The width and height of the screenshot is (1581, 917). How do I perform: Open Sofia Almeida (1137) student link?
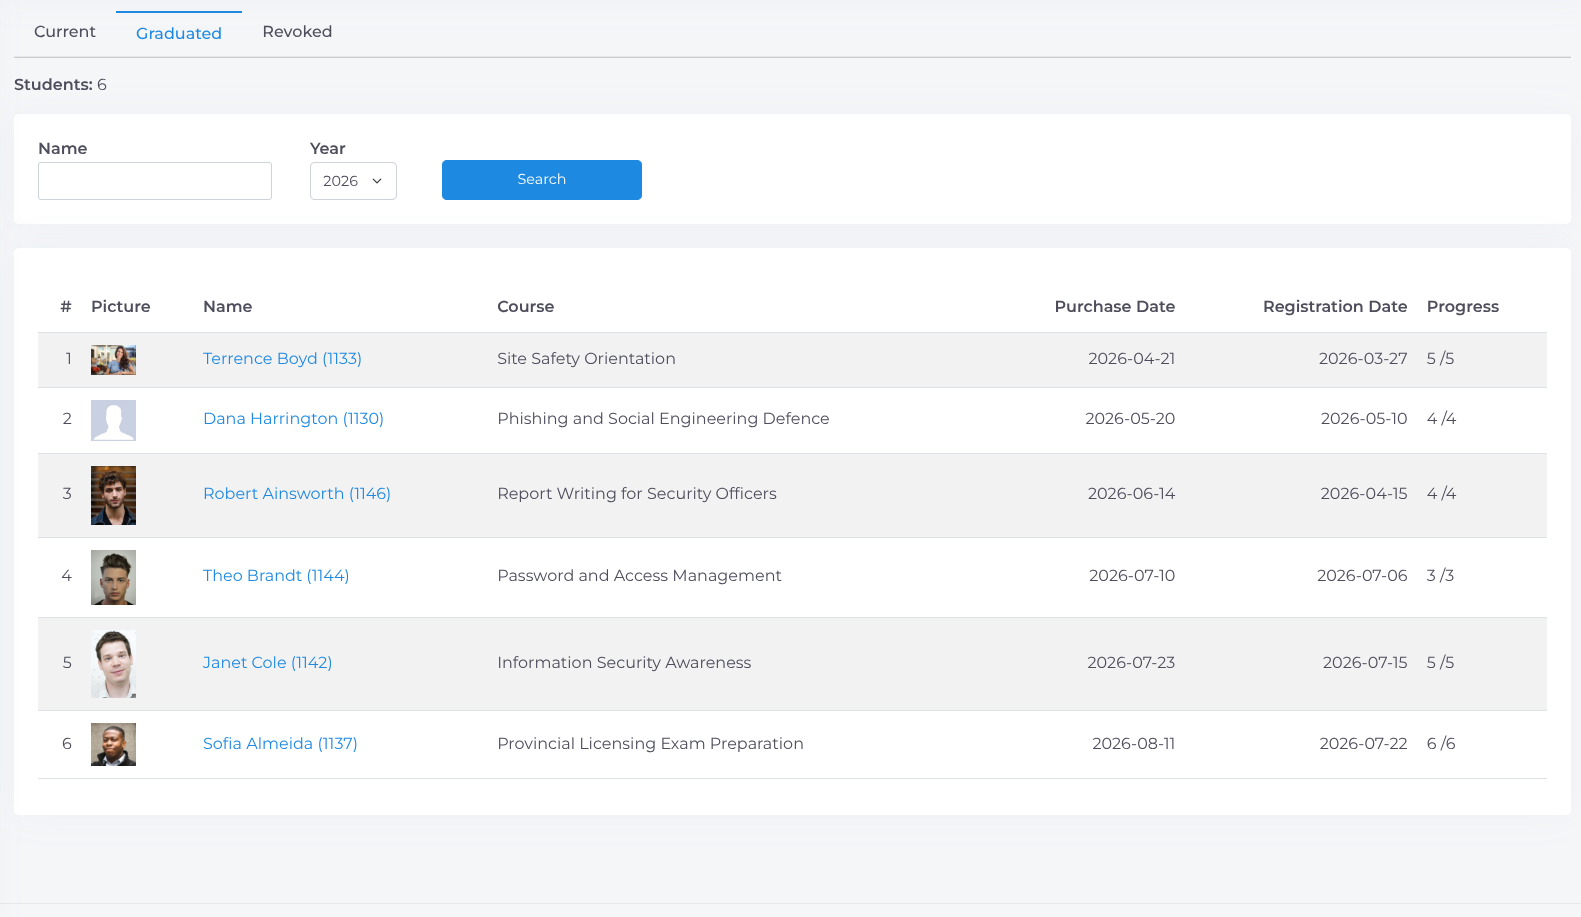280,743
